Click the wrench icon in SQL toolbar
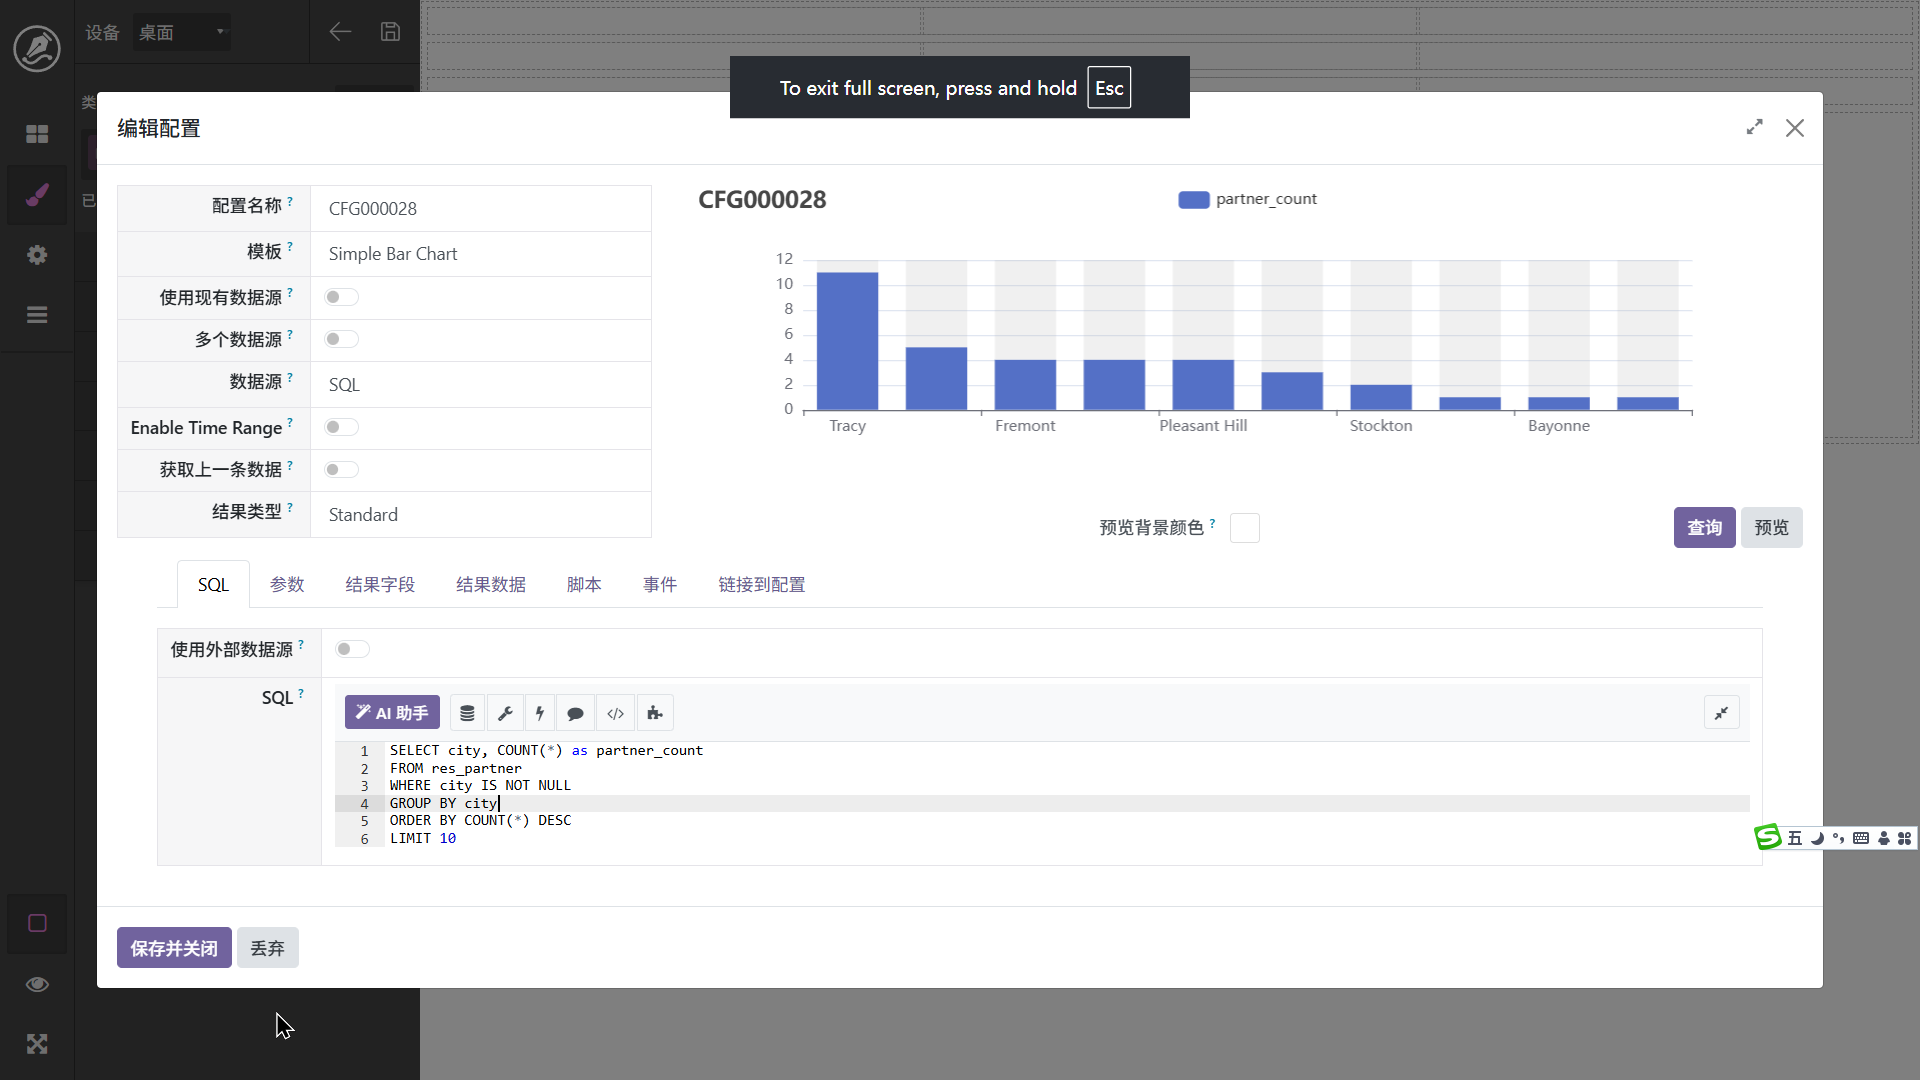Image resolution: width=1920 pixels, height=1080 pixels. pyautogui.click(x=505, y=713)
